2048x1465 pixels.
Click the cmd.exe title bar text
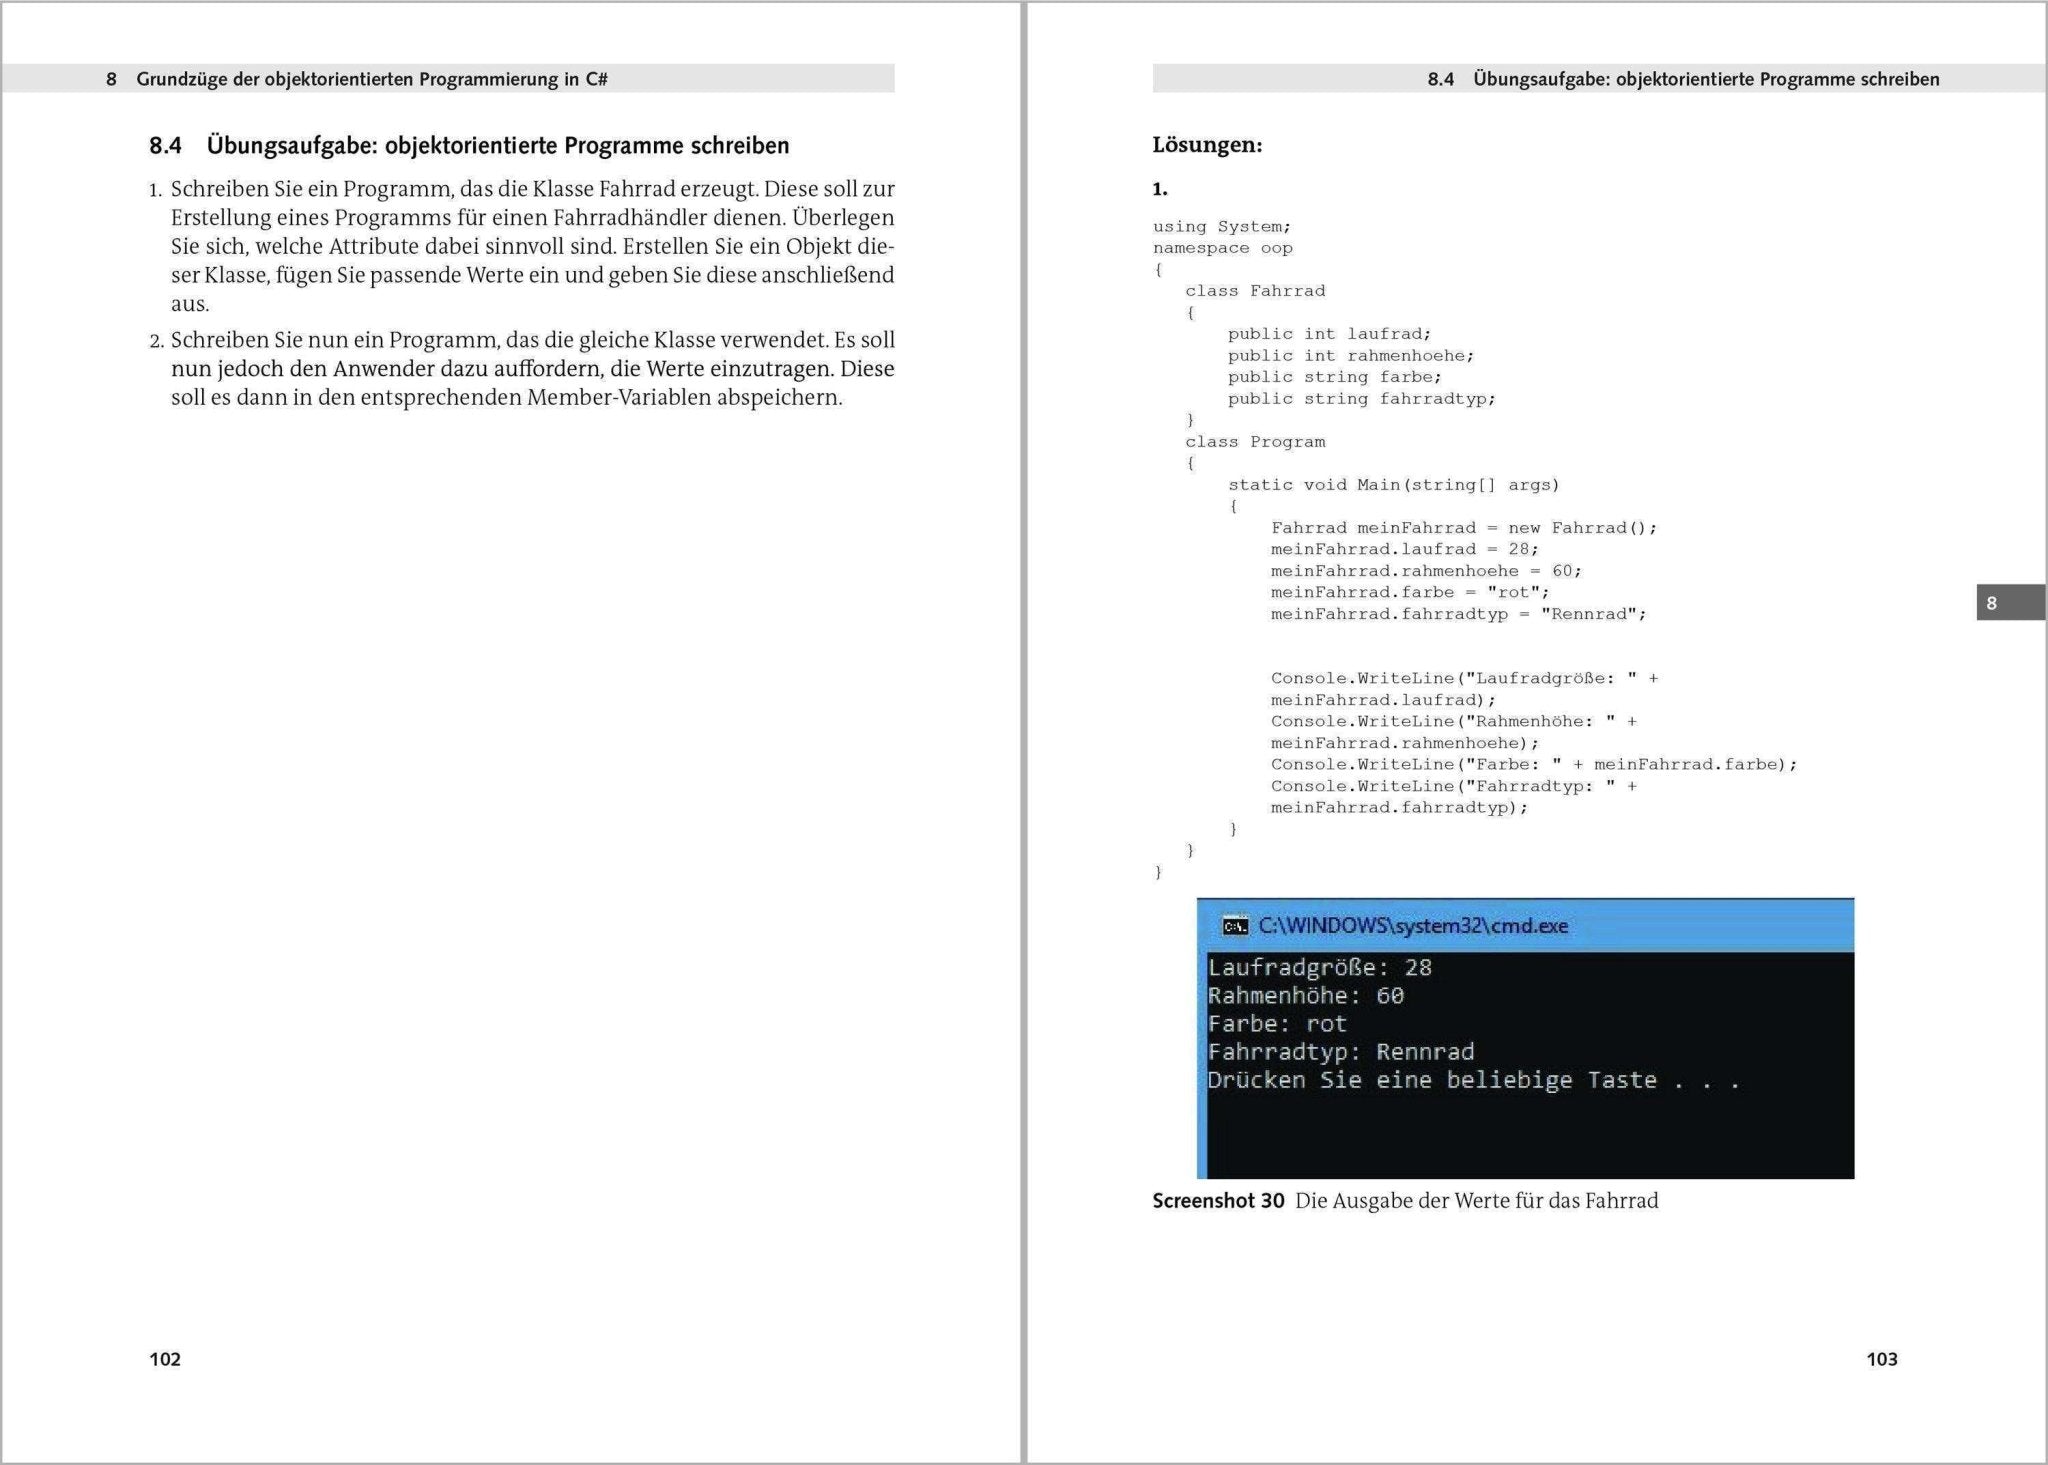point(1412,926)
